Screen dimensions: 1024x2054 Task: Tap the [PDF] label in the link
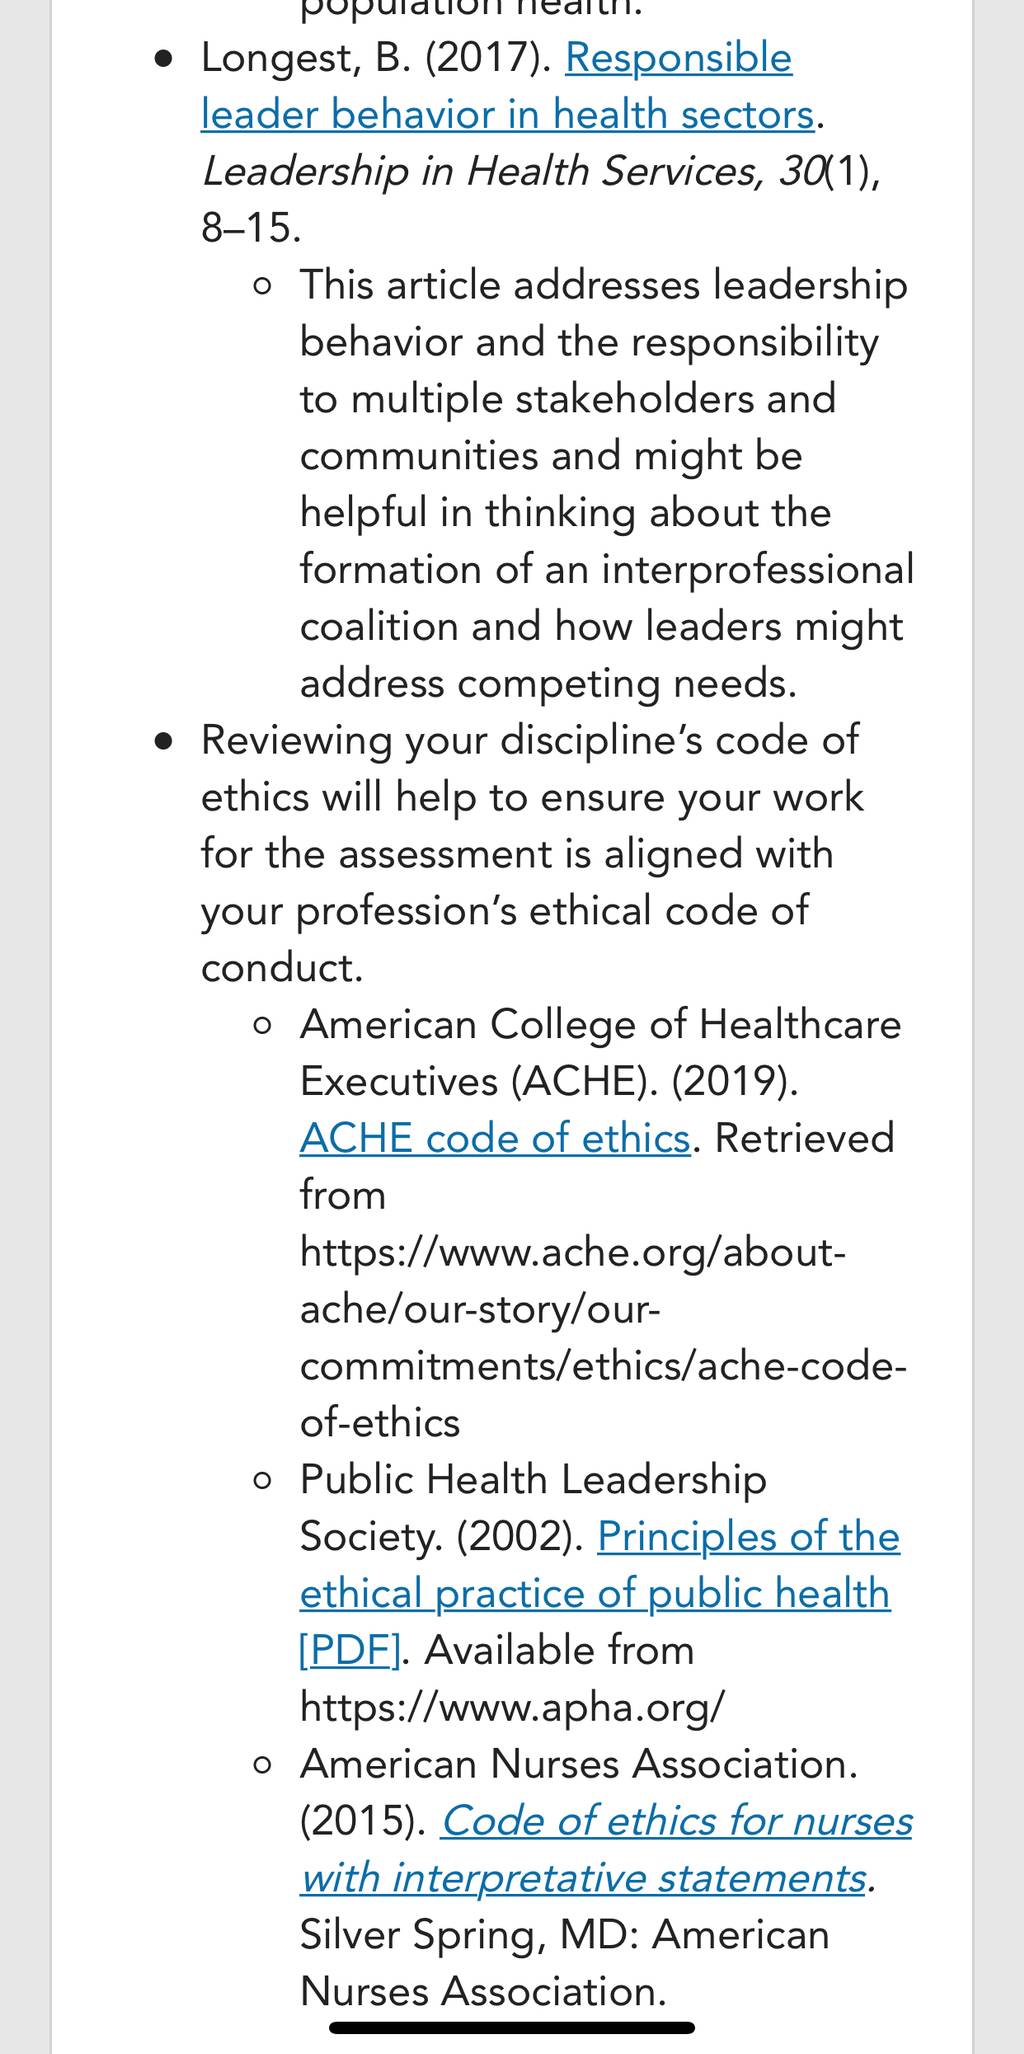tap(350, 1650)
